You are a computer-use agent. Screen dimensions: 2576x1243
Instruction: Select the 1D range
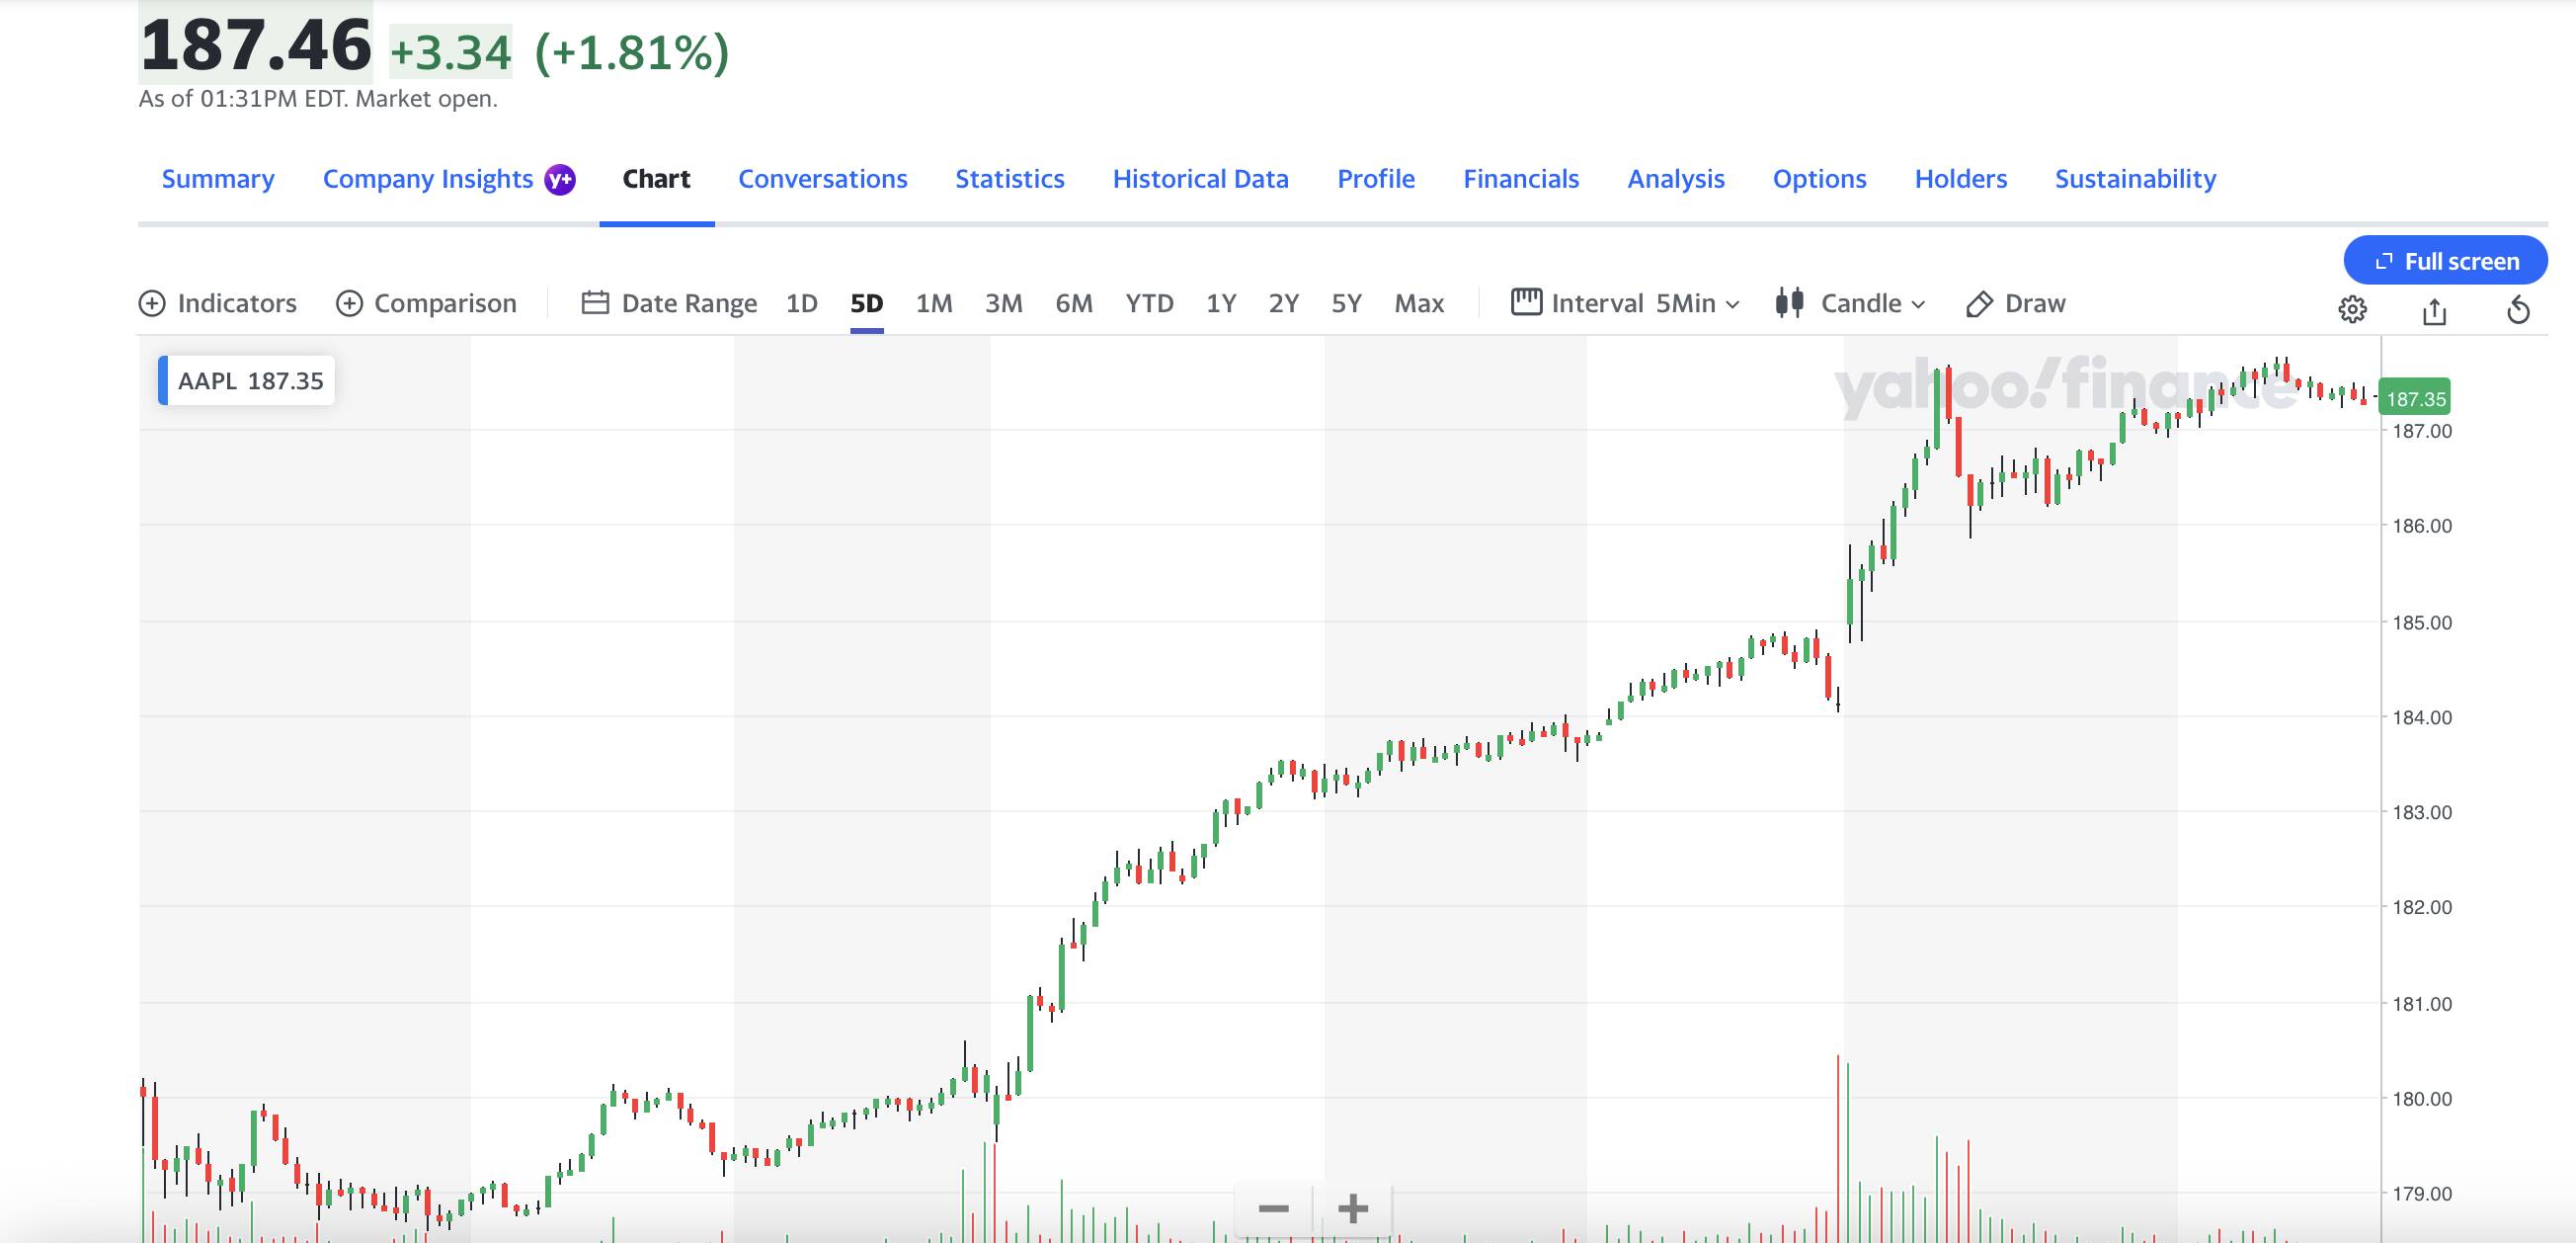coord(802,303)
